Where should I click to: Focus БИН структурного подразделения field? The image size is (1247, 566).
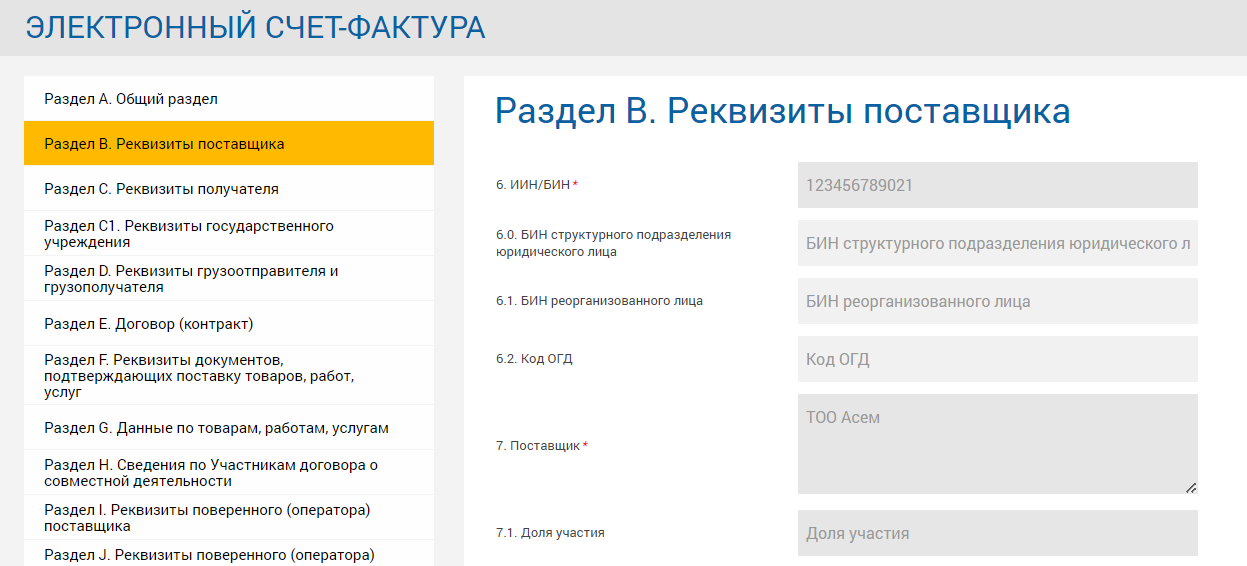coord(997,243)
